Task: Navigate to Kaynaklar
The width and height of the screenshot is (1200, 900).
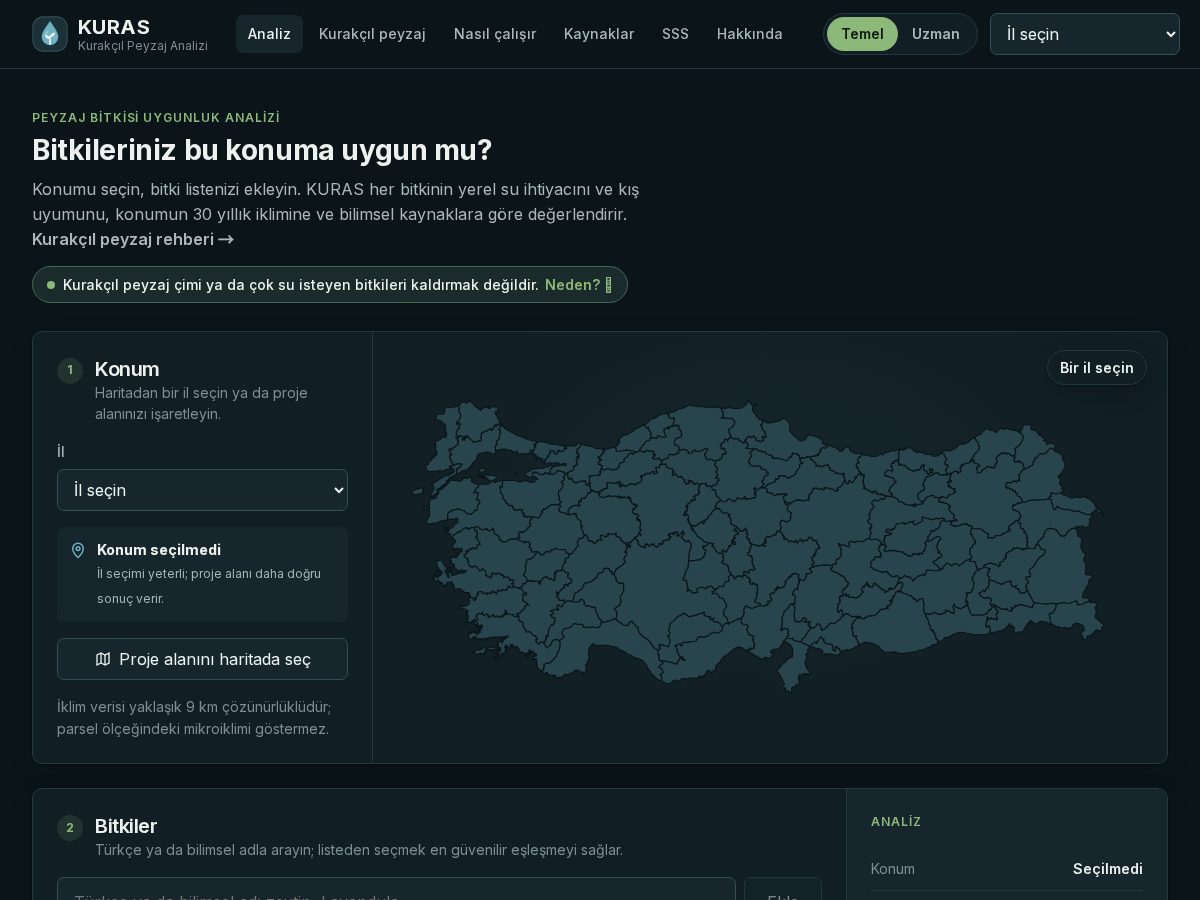Action: [599, 34]
